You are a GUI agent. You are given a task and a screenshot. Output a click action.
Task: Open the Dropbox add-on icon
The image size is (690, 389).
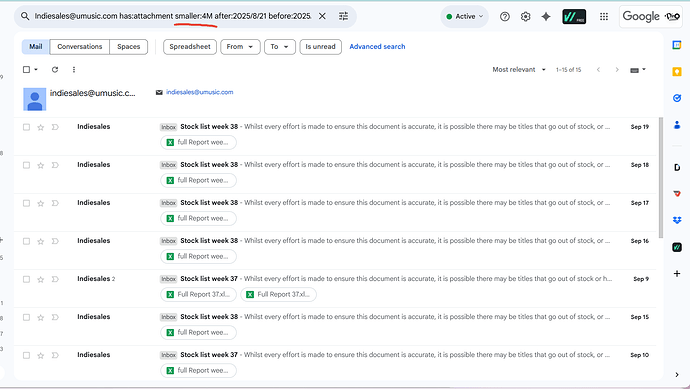(677, 220)
